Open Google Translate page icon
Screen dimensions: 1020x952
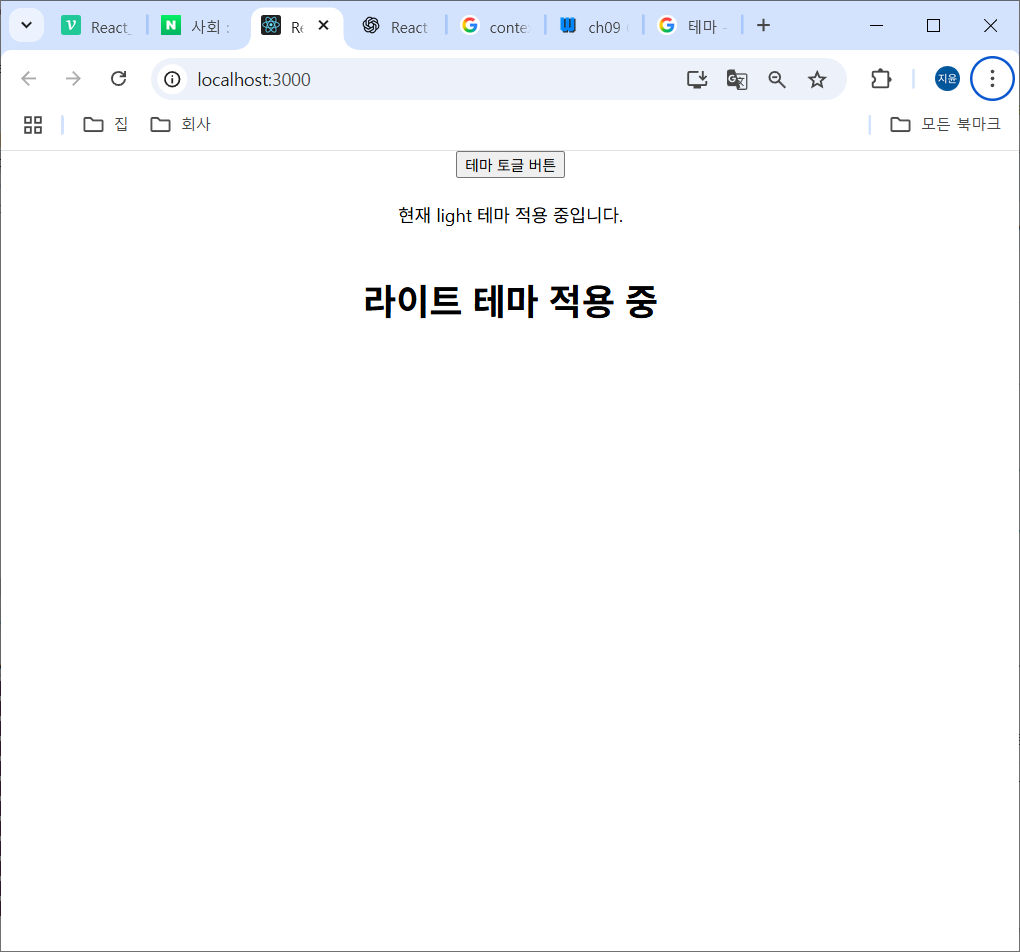point(737,79)
